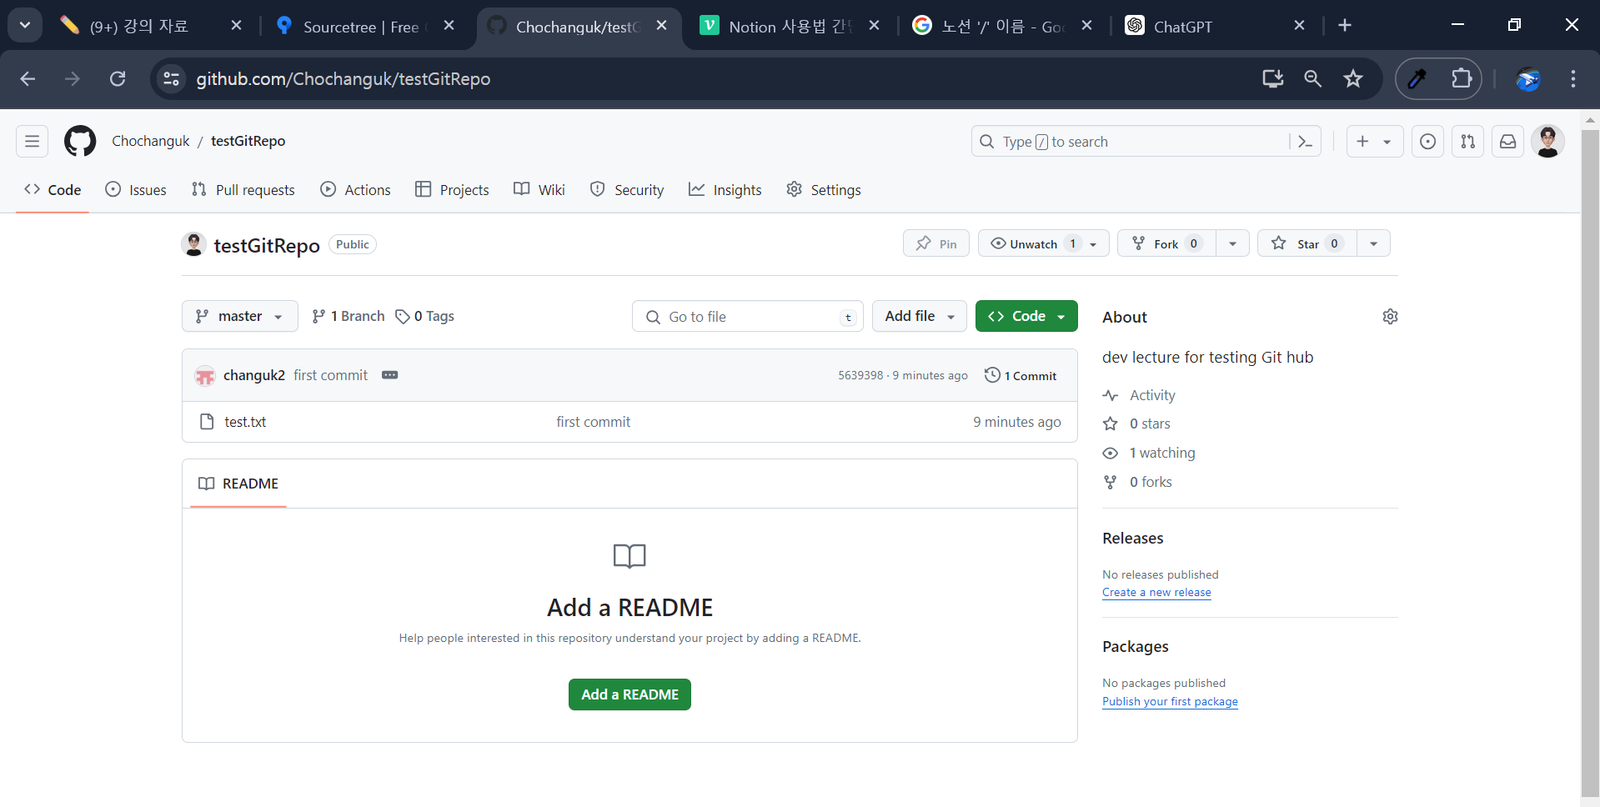View the 0 Tags link
Image resolution: width=1600 pixels, height=807 pixels.
tap(425, 316)
